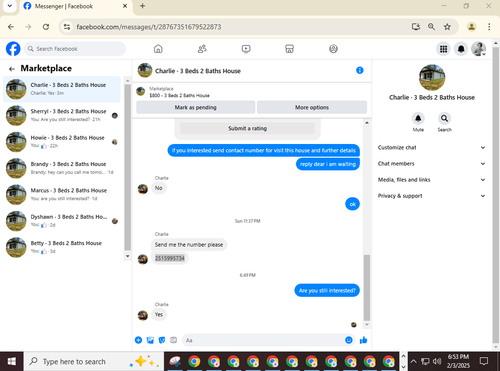Open the Brandy conversation
The width and height of the screenshot is (500, 371).
coord(62,168)
